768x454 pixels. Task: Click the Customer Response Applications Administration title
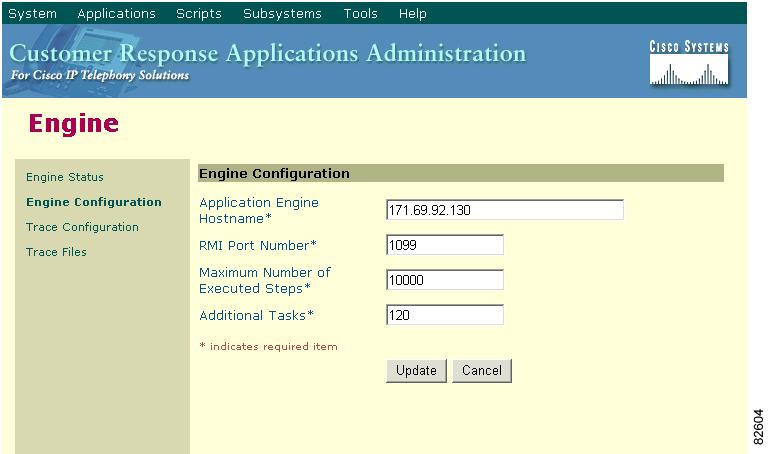coord(267,53)
